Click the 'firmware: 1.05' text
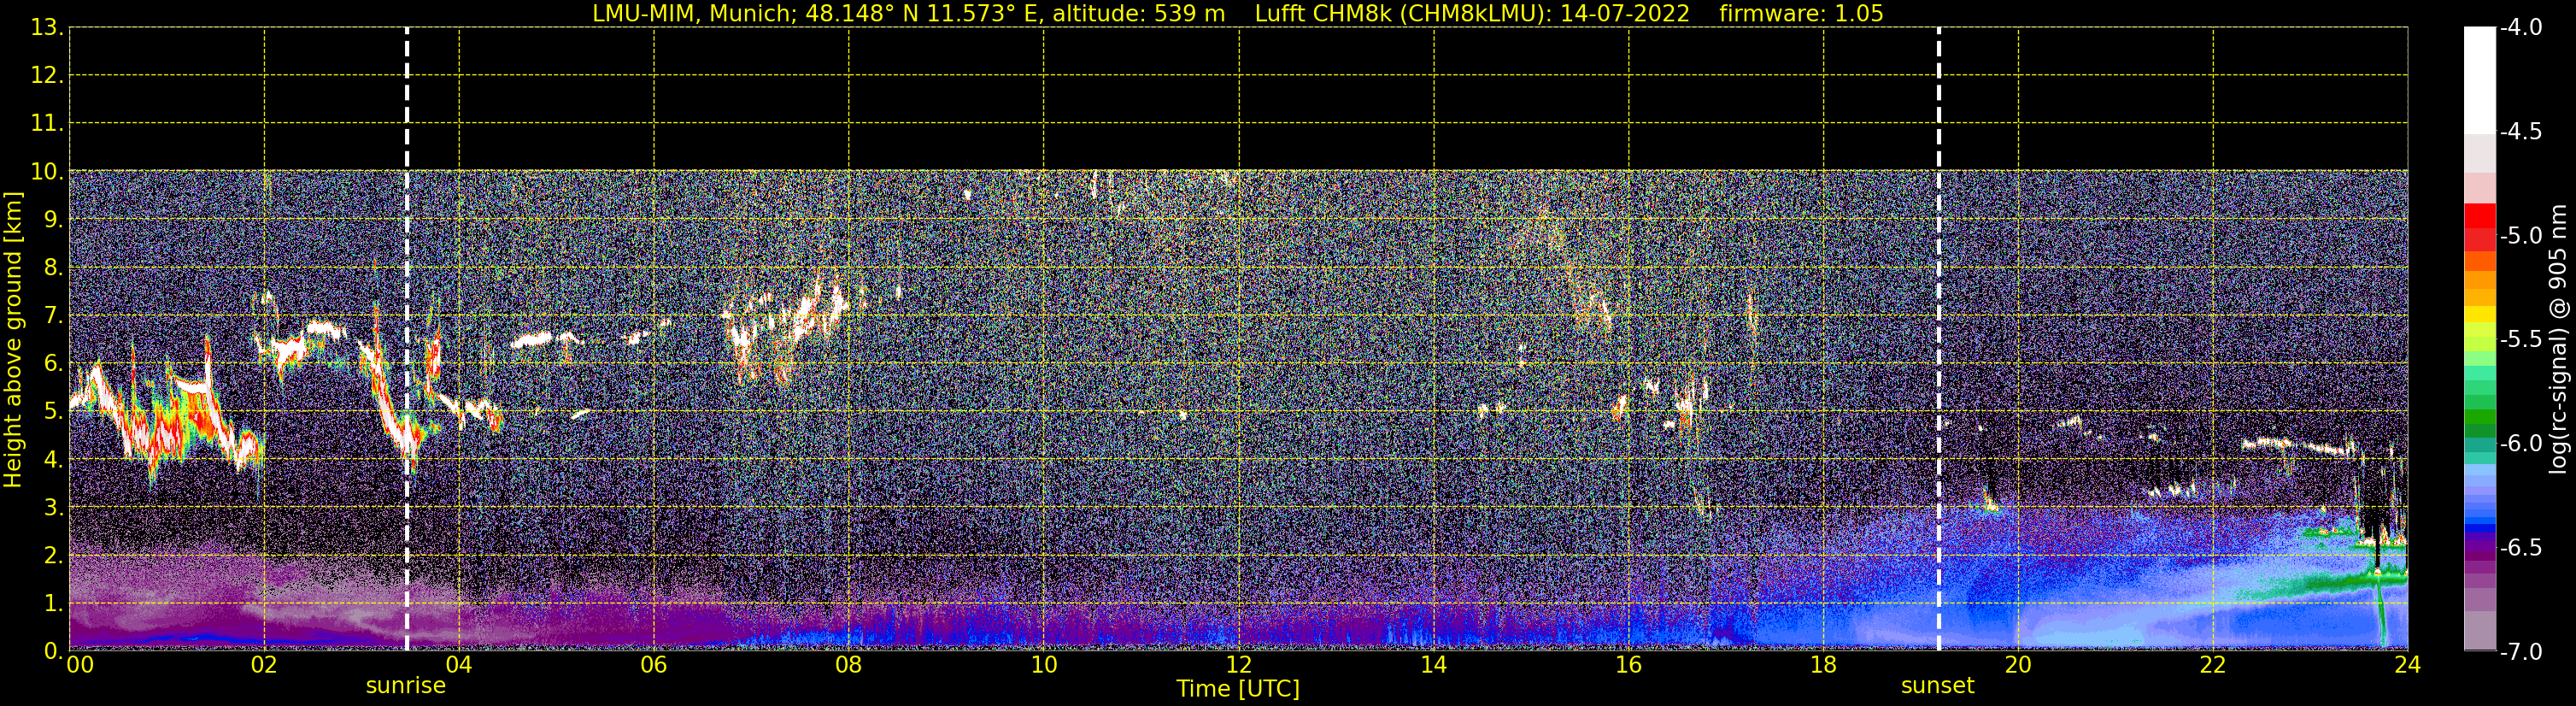The image size is (2576, 706). point(1801,14)
